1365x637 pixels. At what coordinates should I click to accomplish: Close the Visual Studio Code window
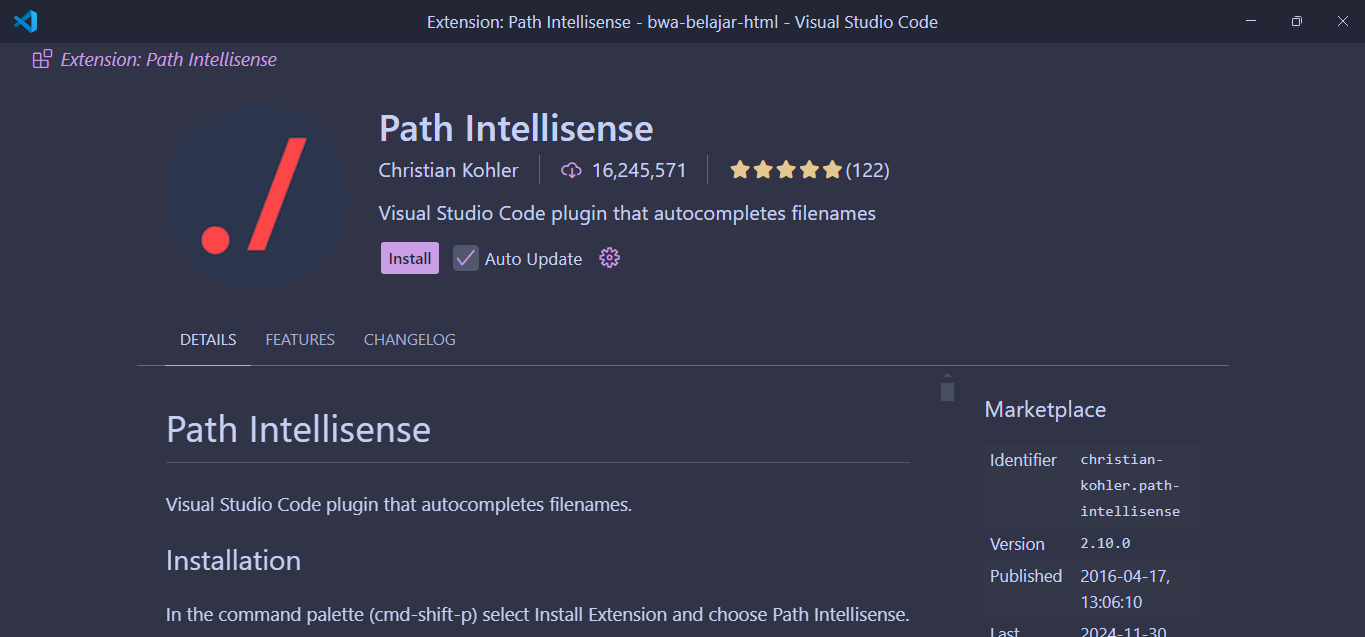1342,21
